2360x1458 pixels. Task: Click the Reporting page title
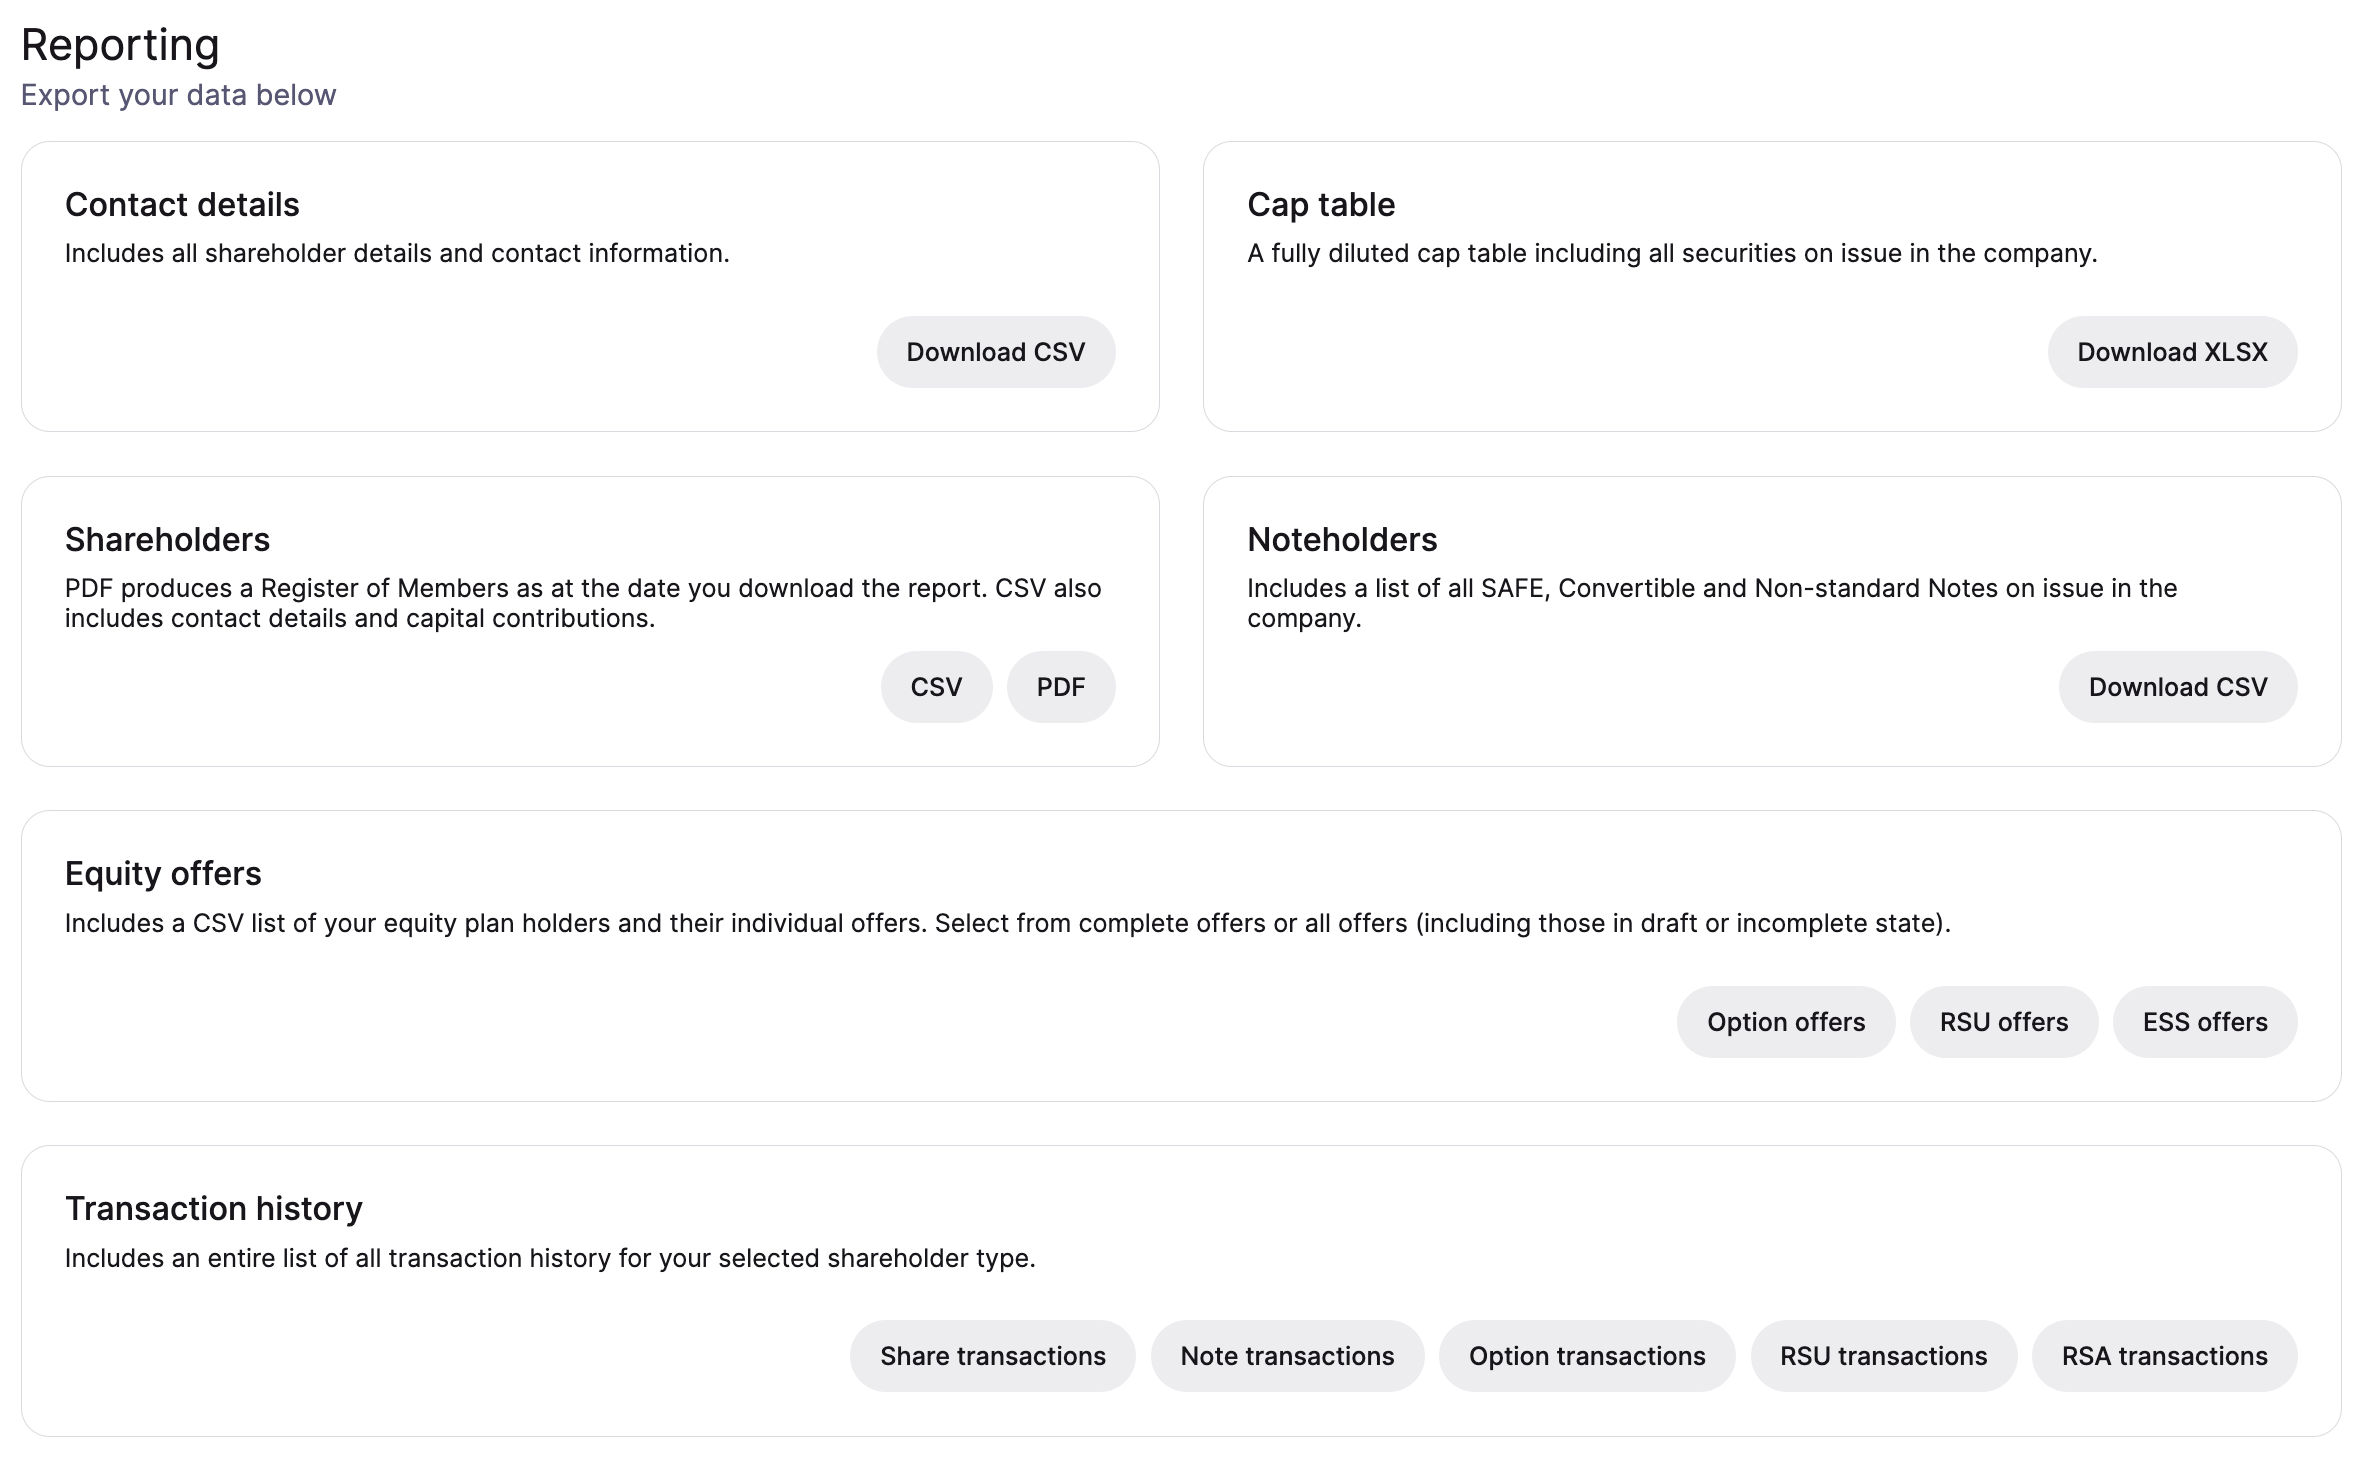point(120,46)
